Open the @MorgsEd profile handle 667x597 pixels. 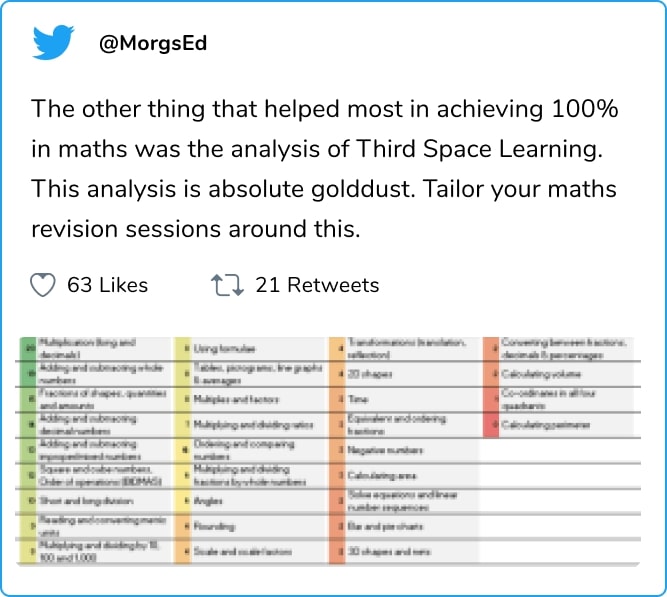(153, 45)
